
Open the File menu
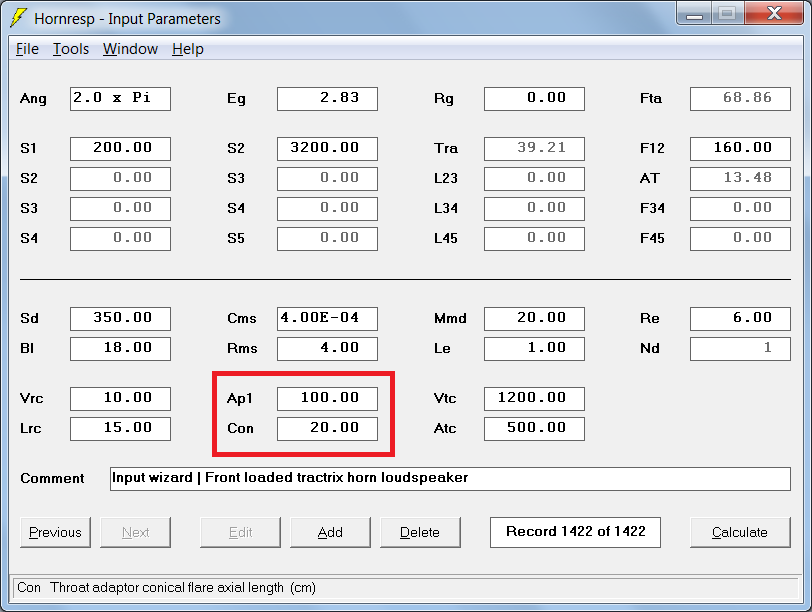pos(27,49)
